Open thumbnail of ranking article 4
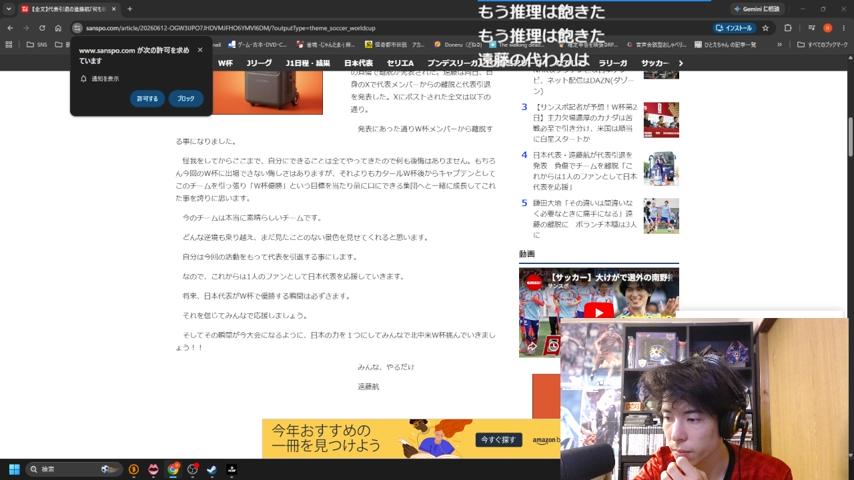The height and width of the screenshot is (480, 854). 661,168
